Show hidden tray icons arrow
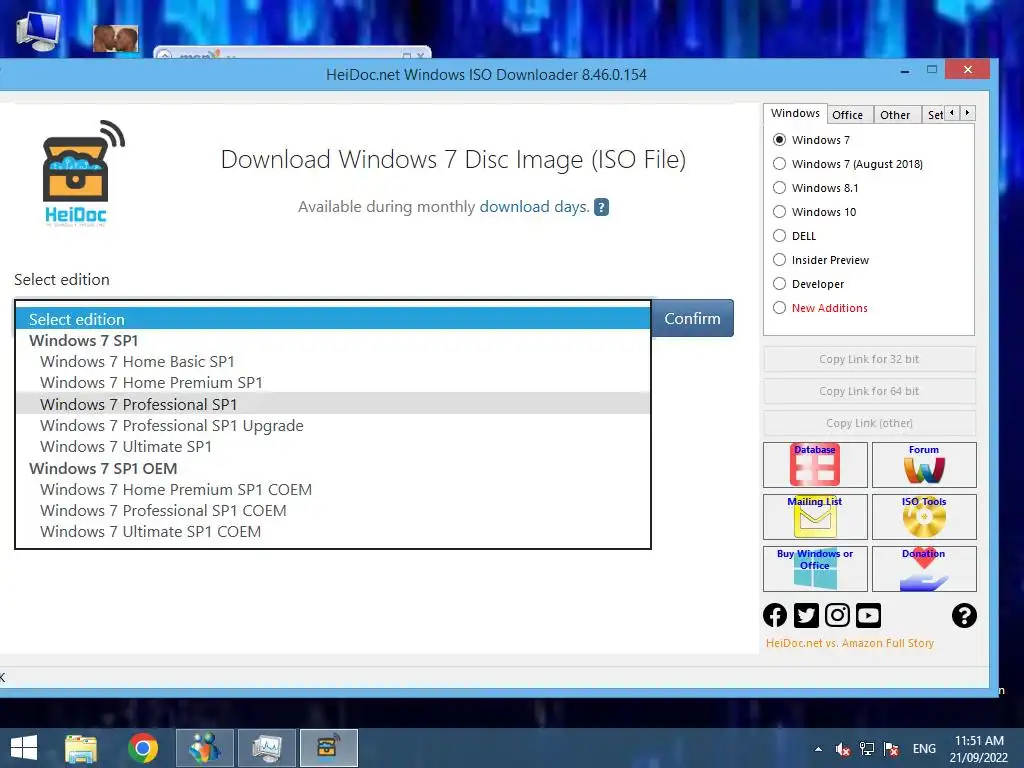Viewport: 1024px width, 768px height. tap(818, 749)
